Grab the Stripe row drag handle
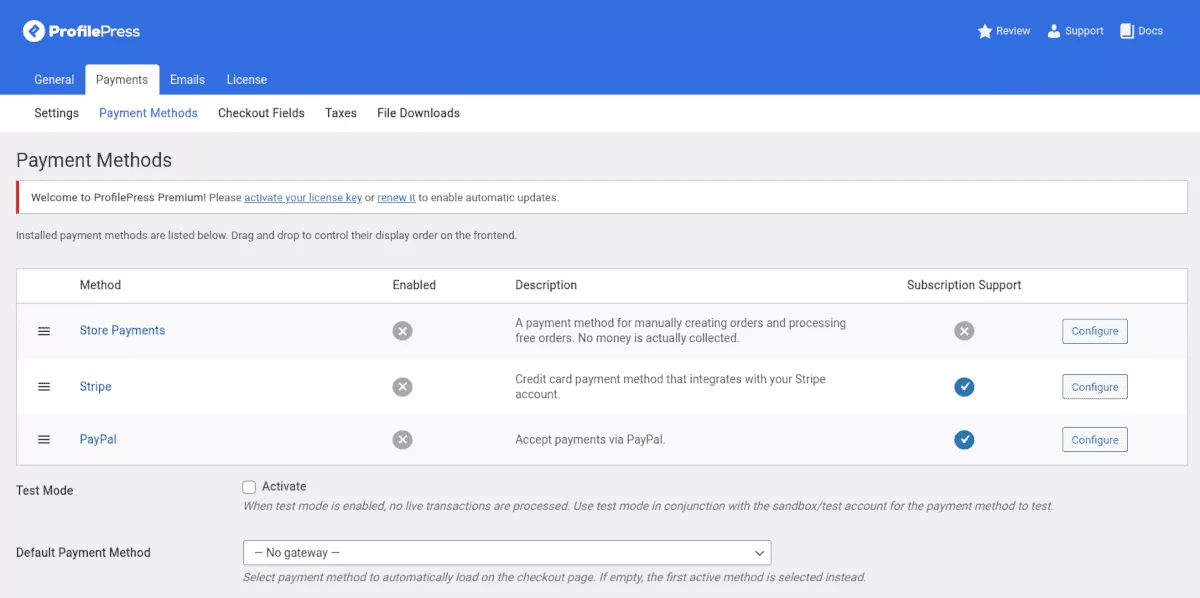The width and height of the screenshot is (1200, 598). click(x=44, y=387)
